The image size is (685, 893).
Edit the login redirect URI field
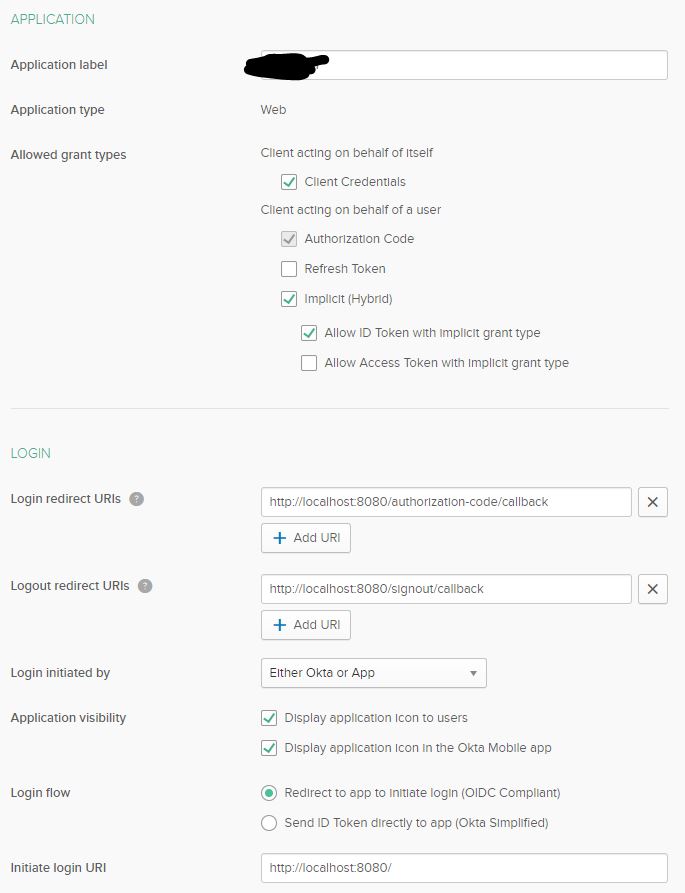click(446, 502)
